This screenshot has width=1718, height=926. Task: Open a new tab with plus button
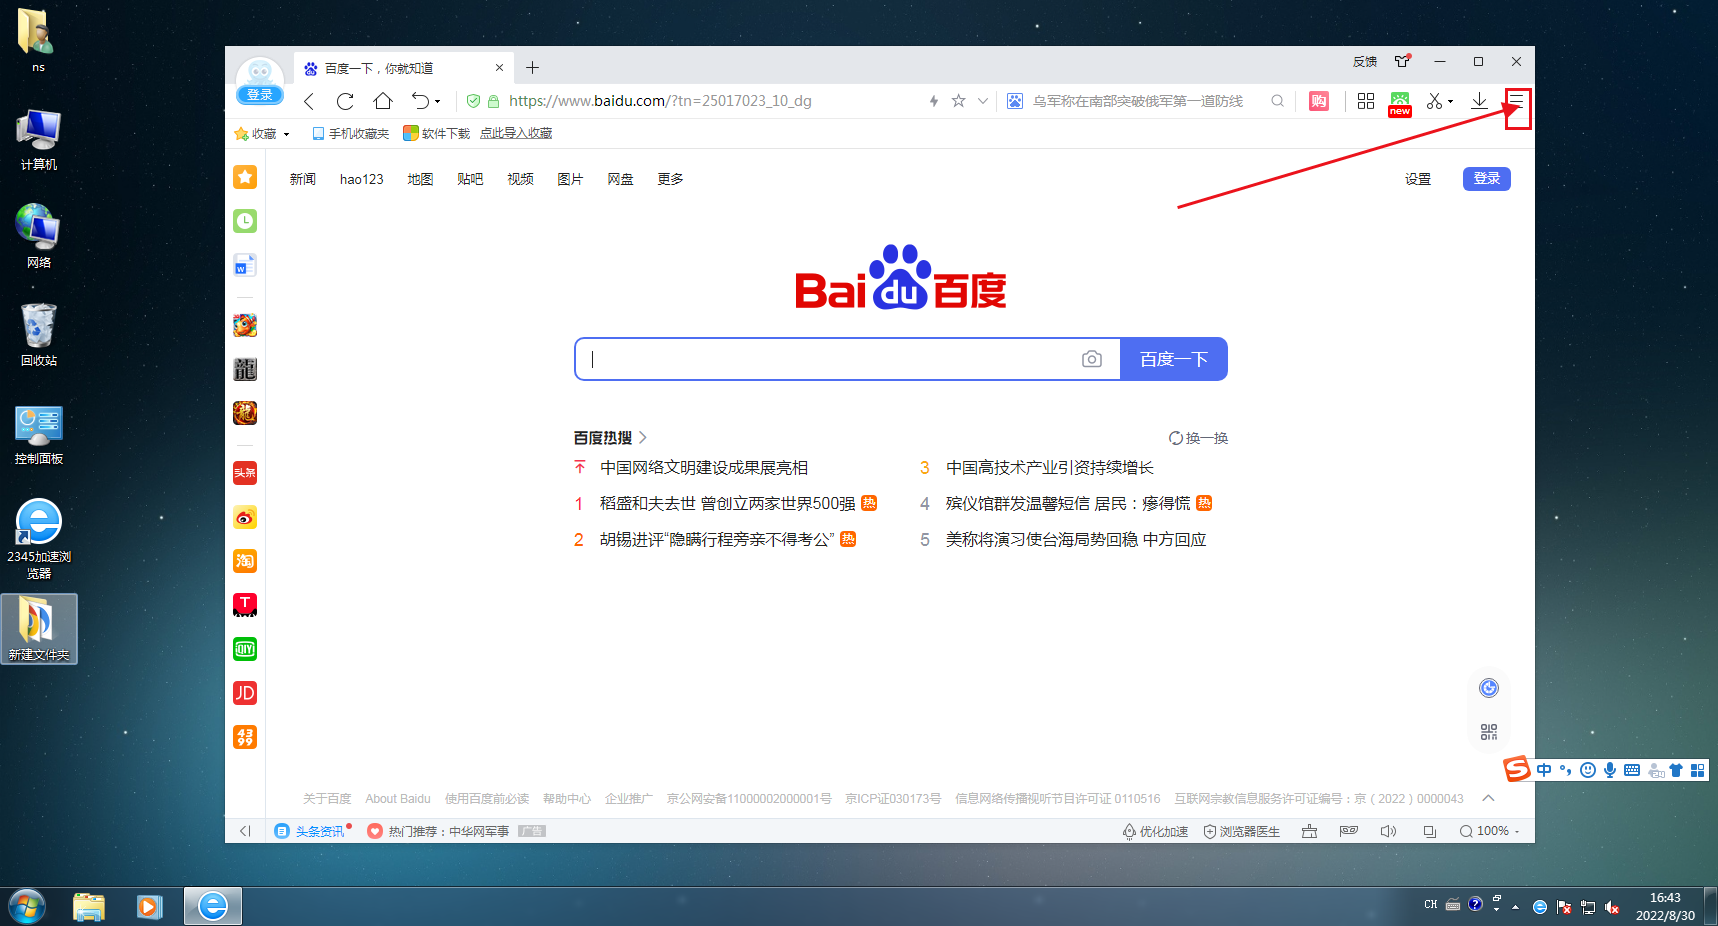[533, 68]
